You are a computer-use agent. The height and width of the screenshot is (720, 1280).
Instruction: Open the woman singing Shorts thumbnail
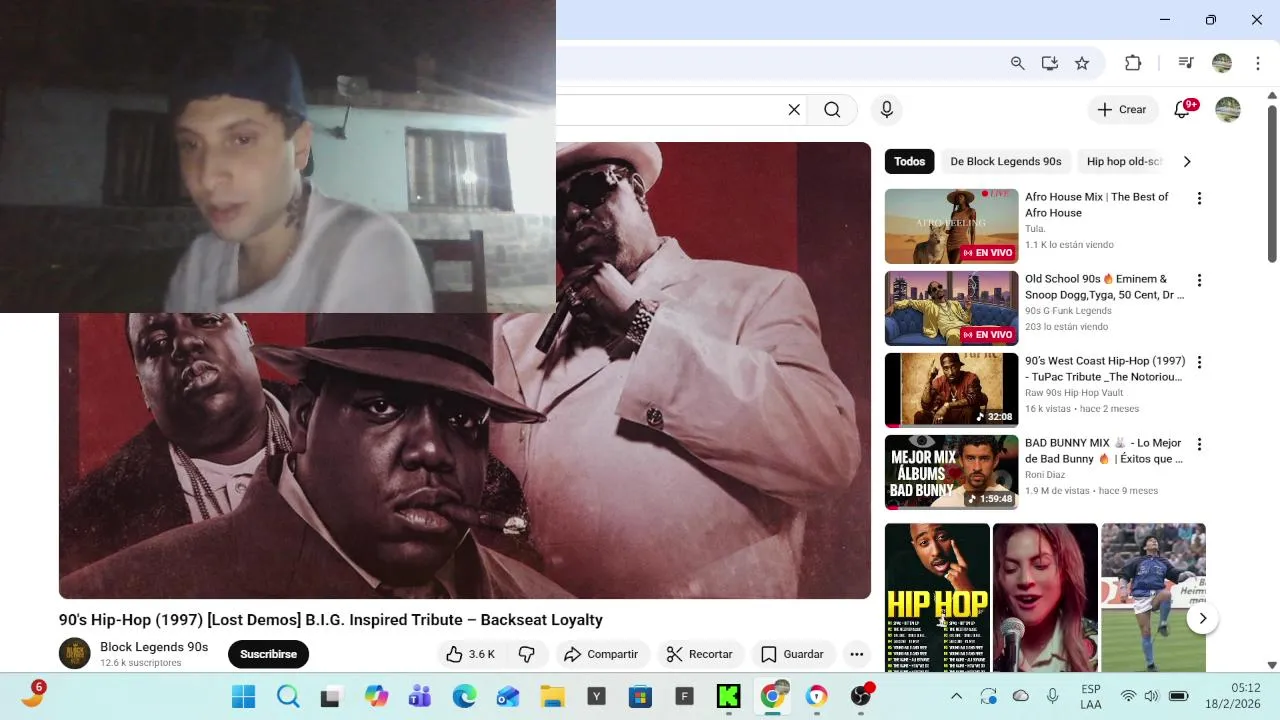pos(1045,597)
